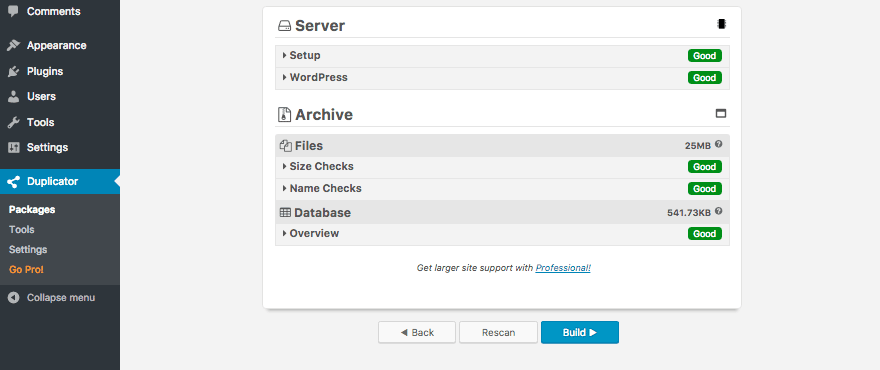Expand the Name Checks row

pyautogui.click(x=502, y=189)
